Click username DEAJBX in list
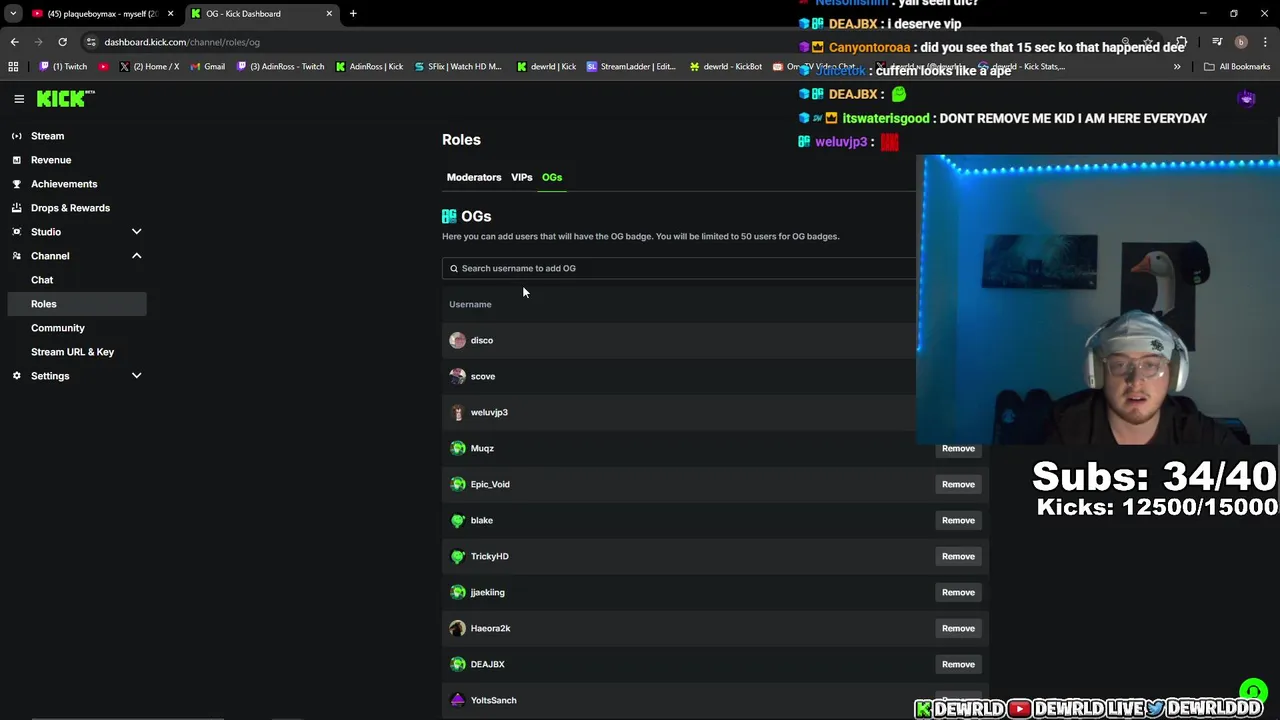Screen dimensions: 1280x720 (x=488, y=664)
